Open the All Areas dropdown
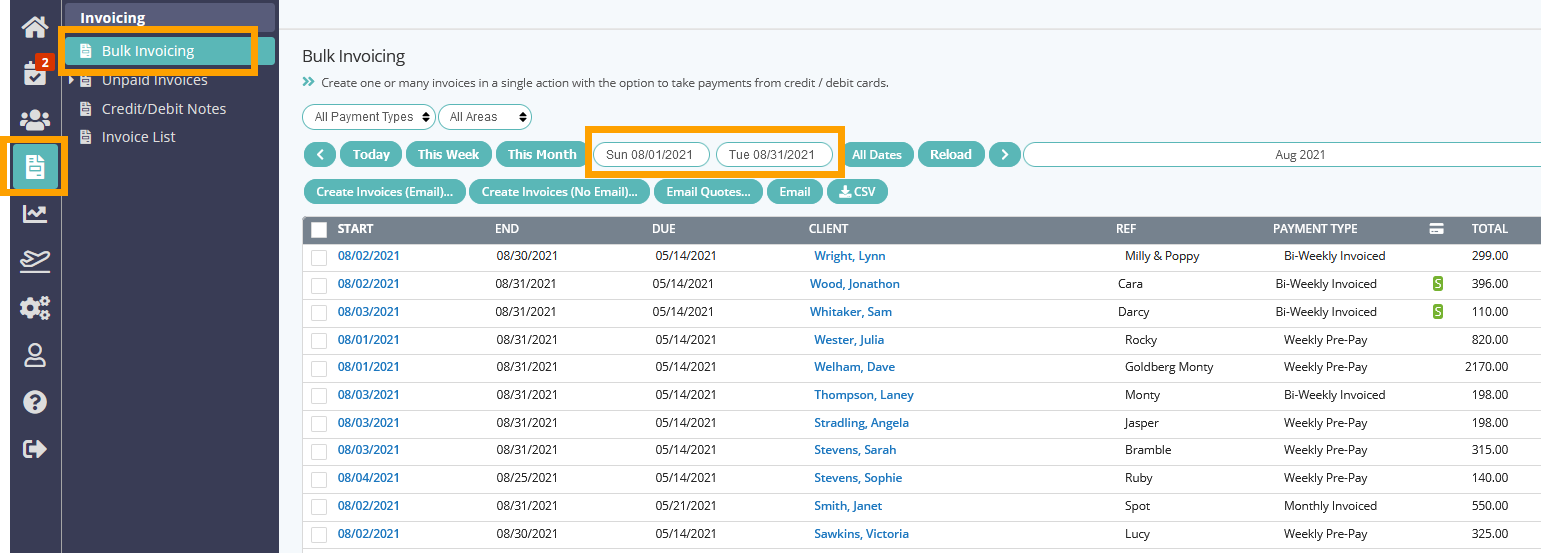The image size is (1541, 553). (x=485, y=117)
